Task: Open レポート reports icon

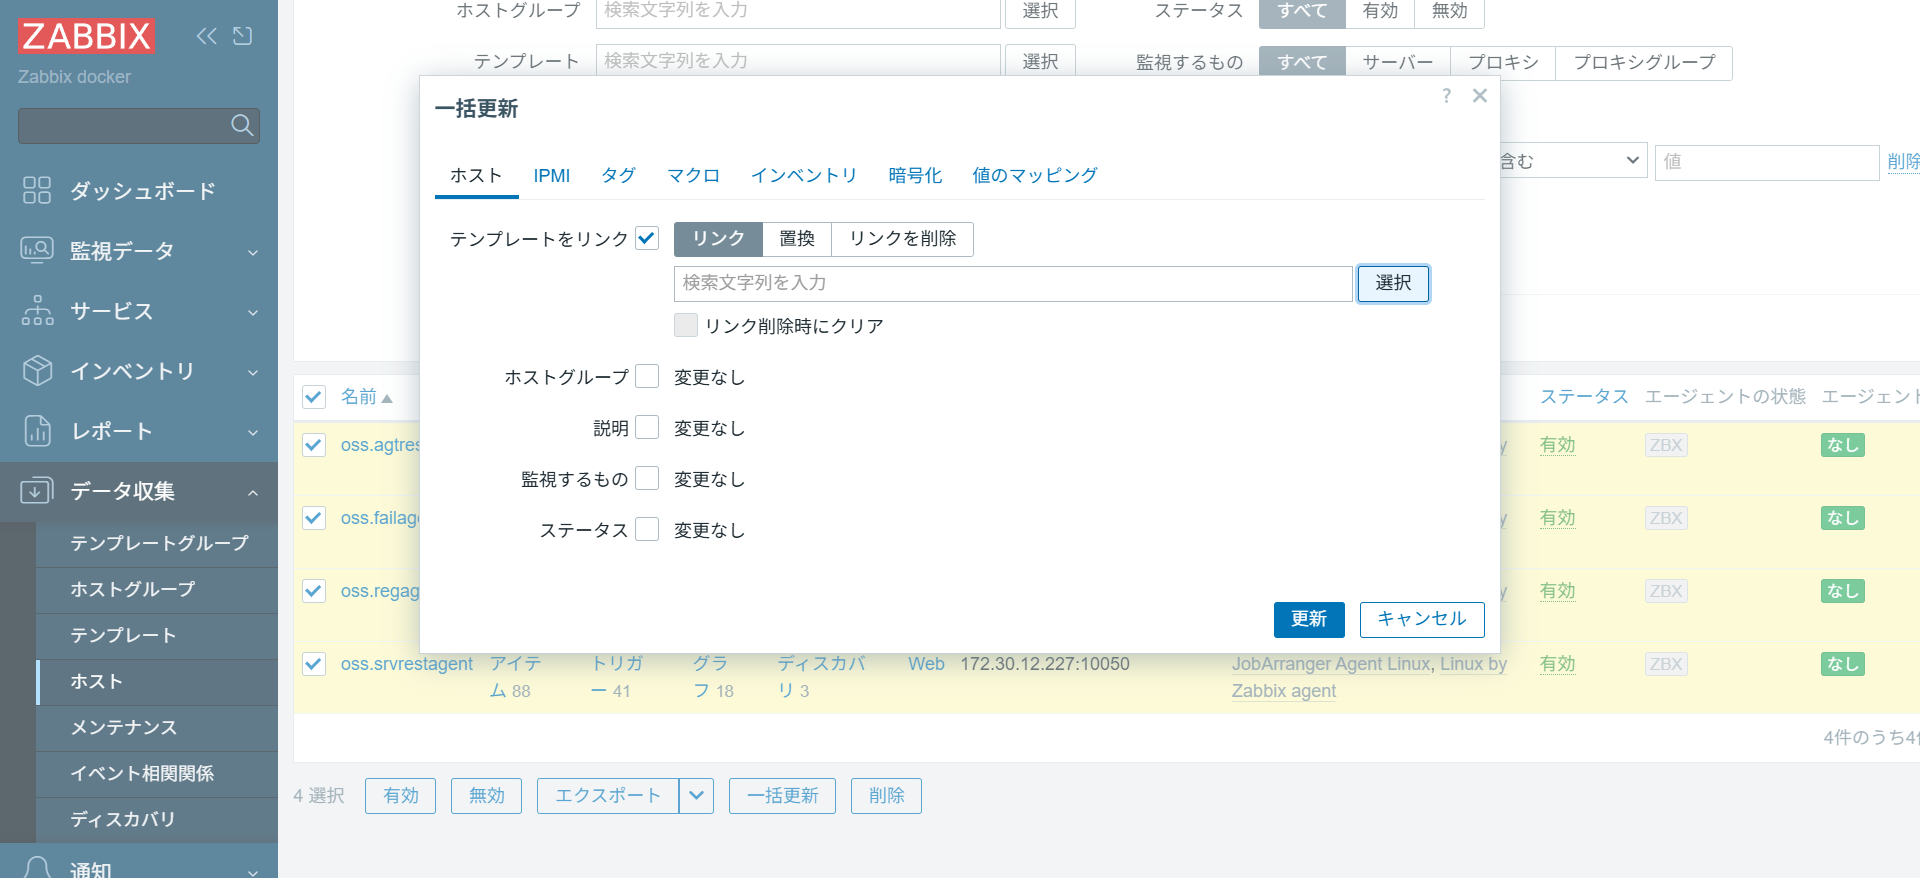Action: click(x=37, y=430)
